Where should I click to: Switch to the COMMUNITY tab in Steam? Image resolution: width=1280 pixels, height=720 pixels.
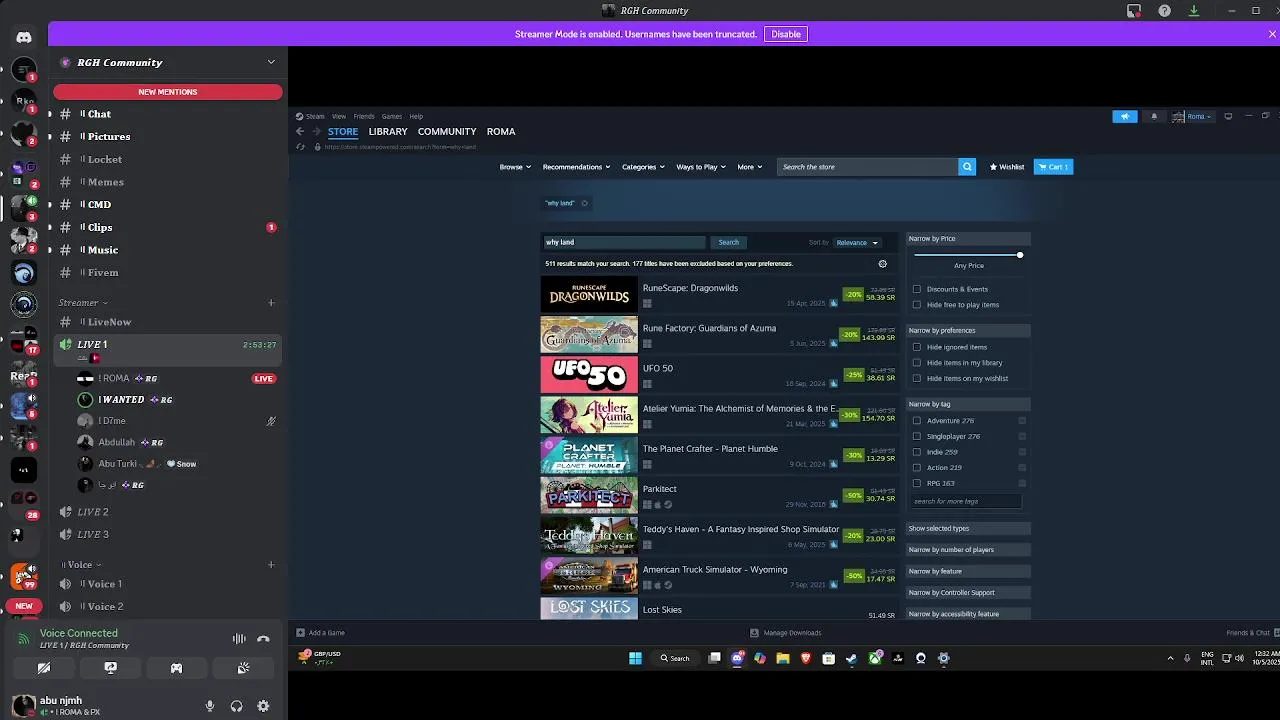(x=447, y=131)
